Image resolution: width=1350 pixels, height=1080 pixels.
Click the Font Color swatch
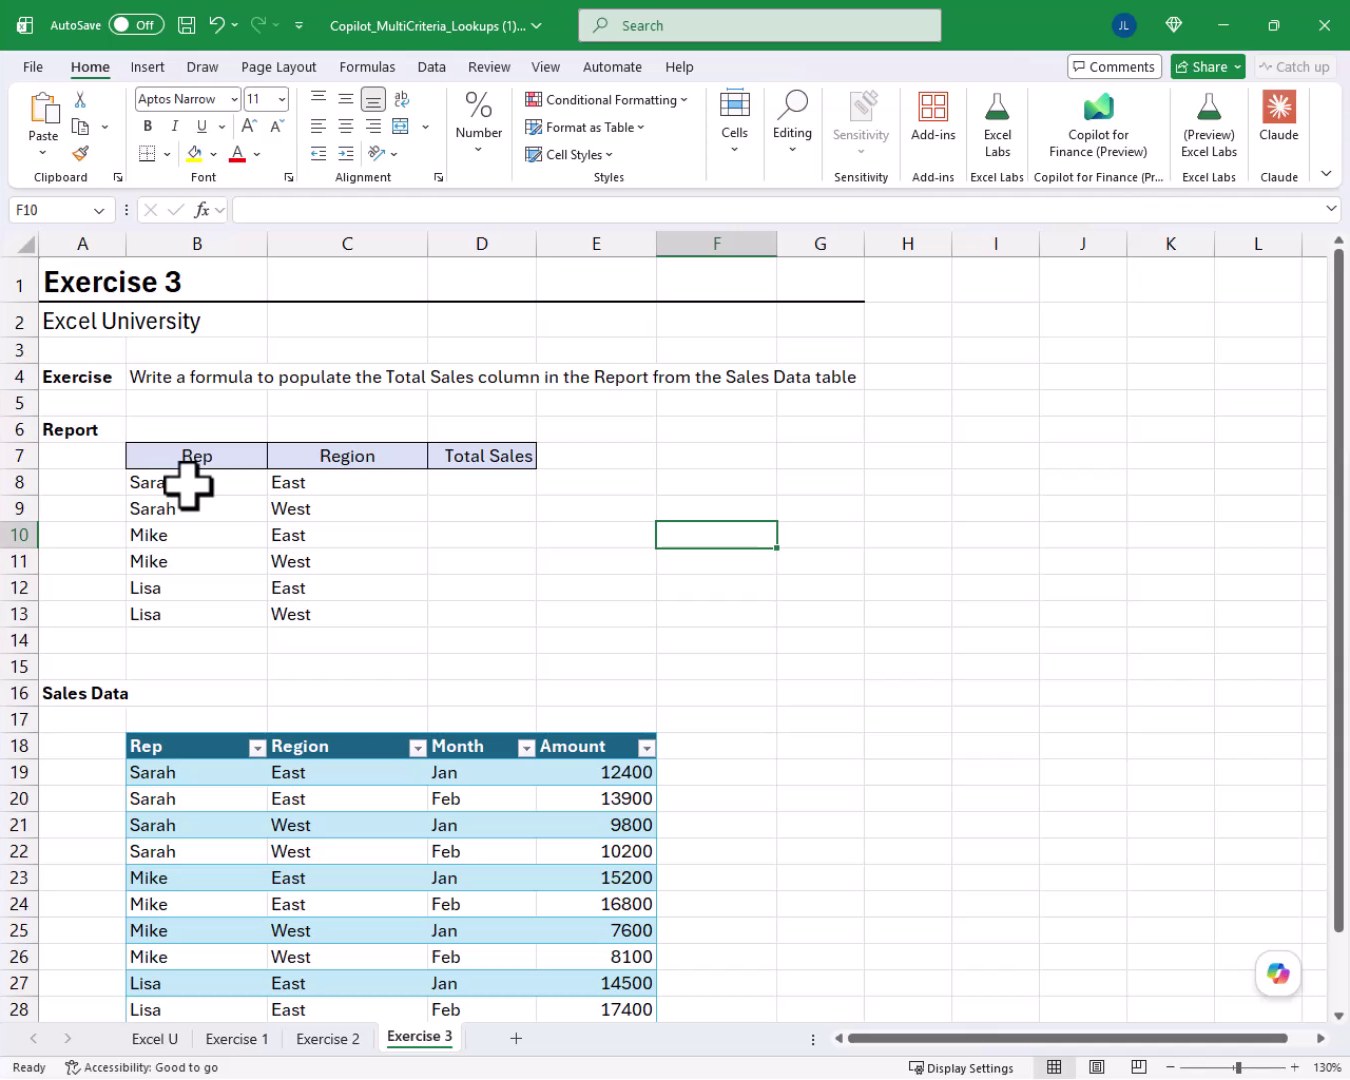pos(237,154)
